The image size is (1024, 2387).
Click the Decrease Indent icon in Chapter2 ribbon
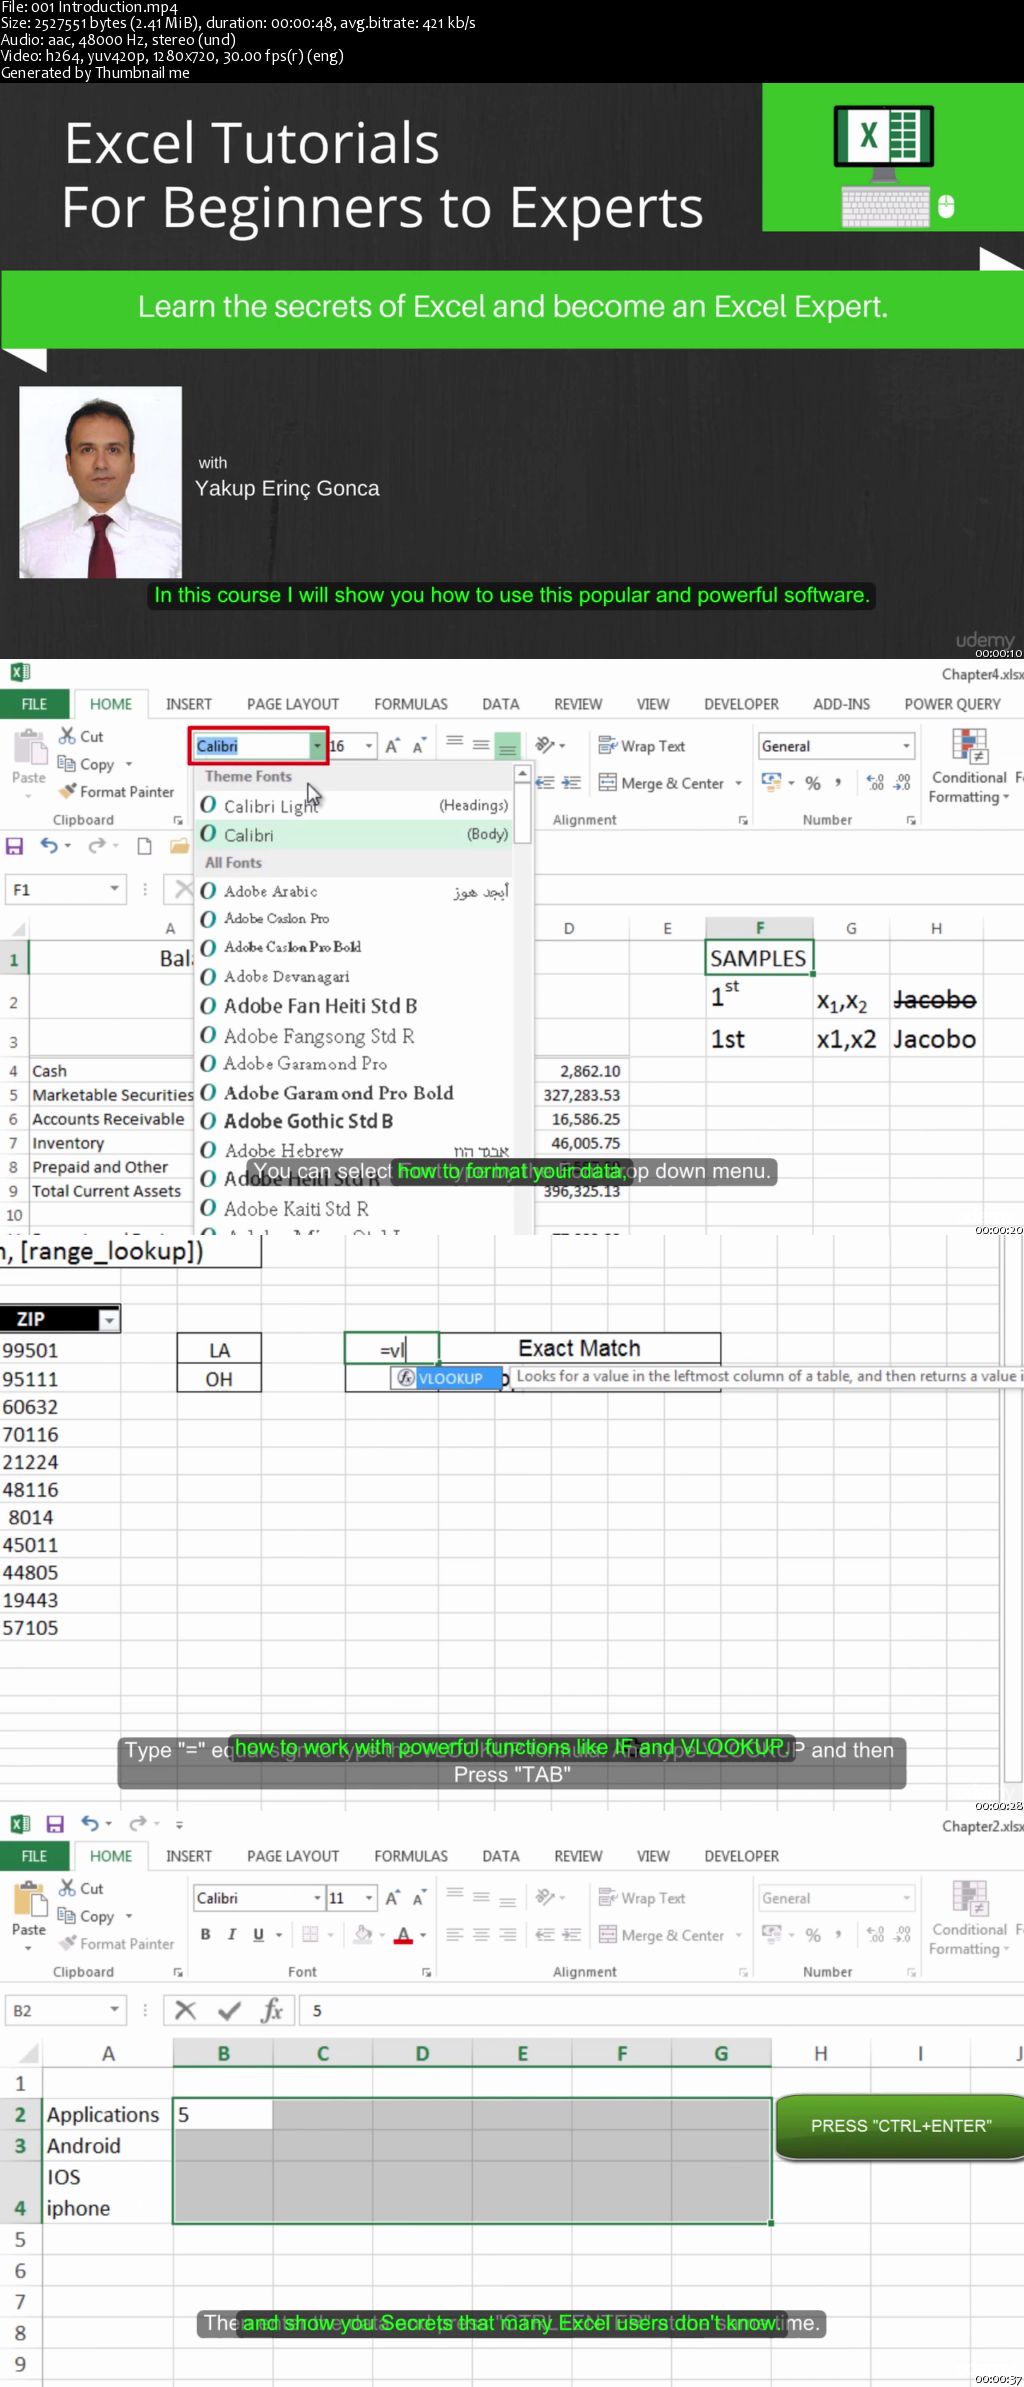[x=545, y=1935]
